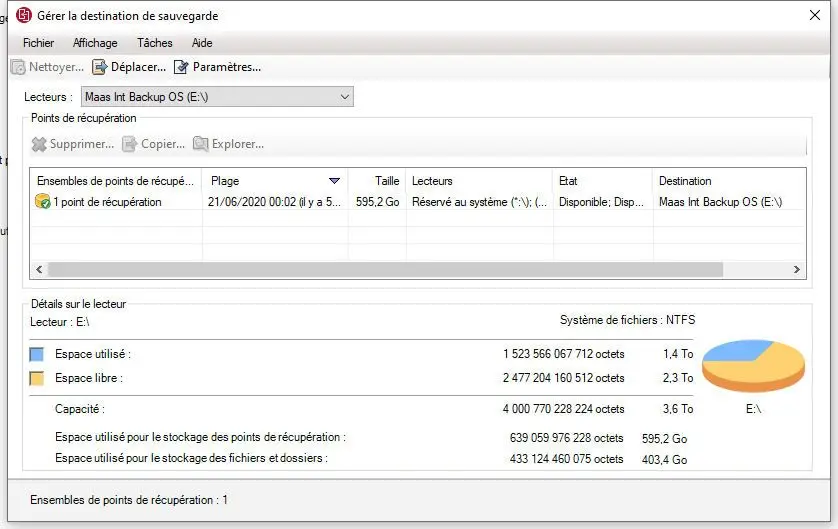Click the Taille column header

coord(377,181)
